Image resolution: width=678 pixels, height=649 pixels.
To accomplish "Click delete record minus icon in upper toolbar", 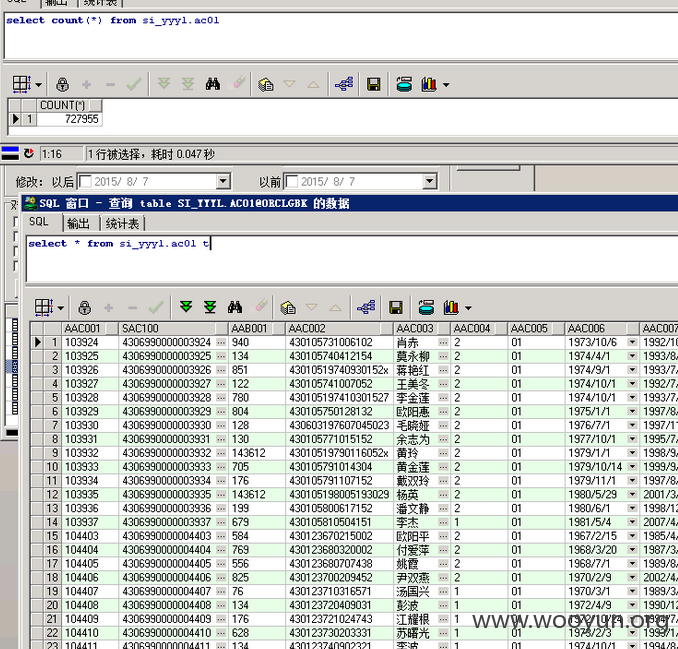I will tap(110, 84).
